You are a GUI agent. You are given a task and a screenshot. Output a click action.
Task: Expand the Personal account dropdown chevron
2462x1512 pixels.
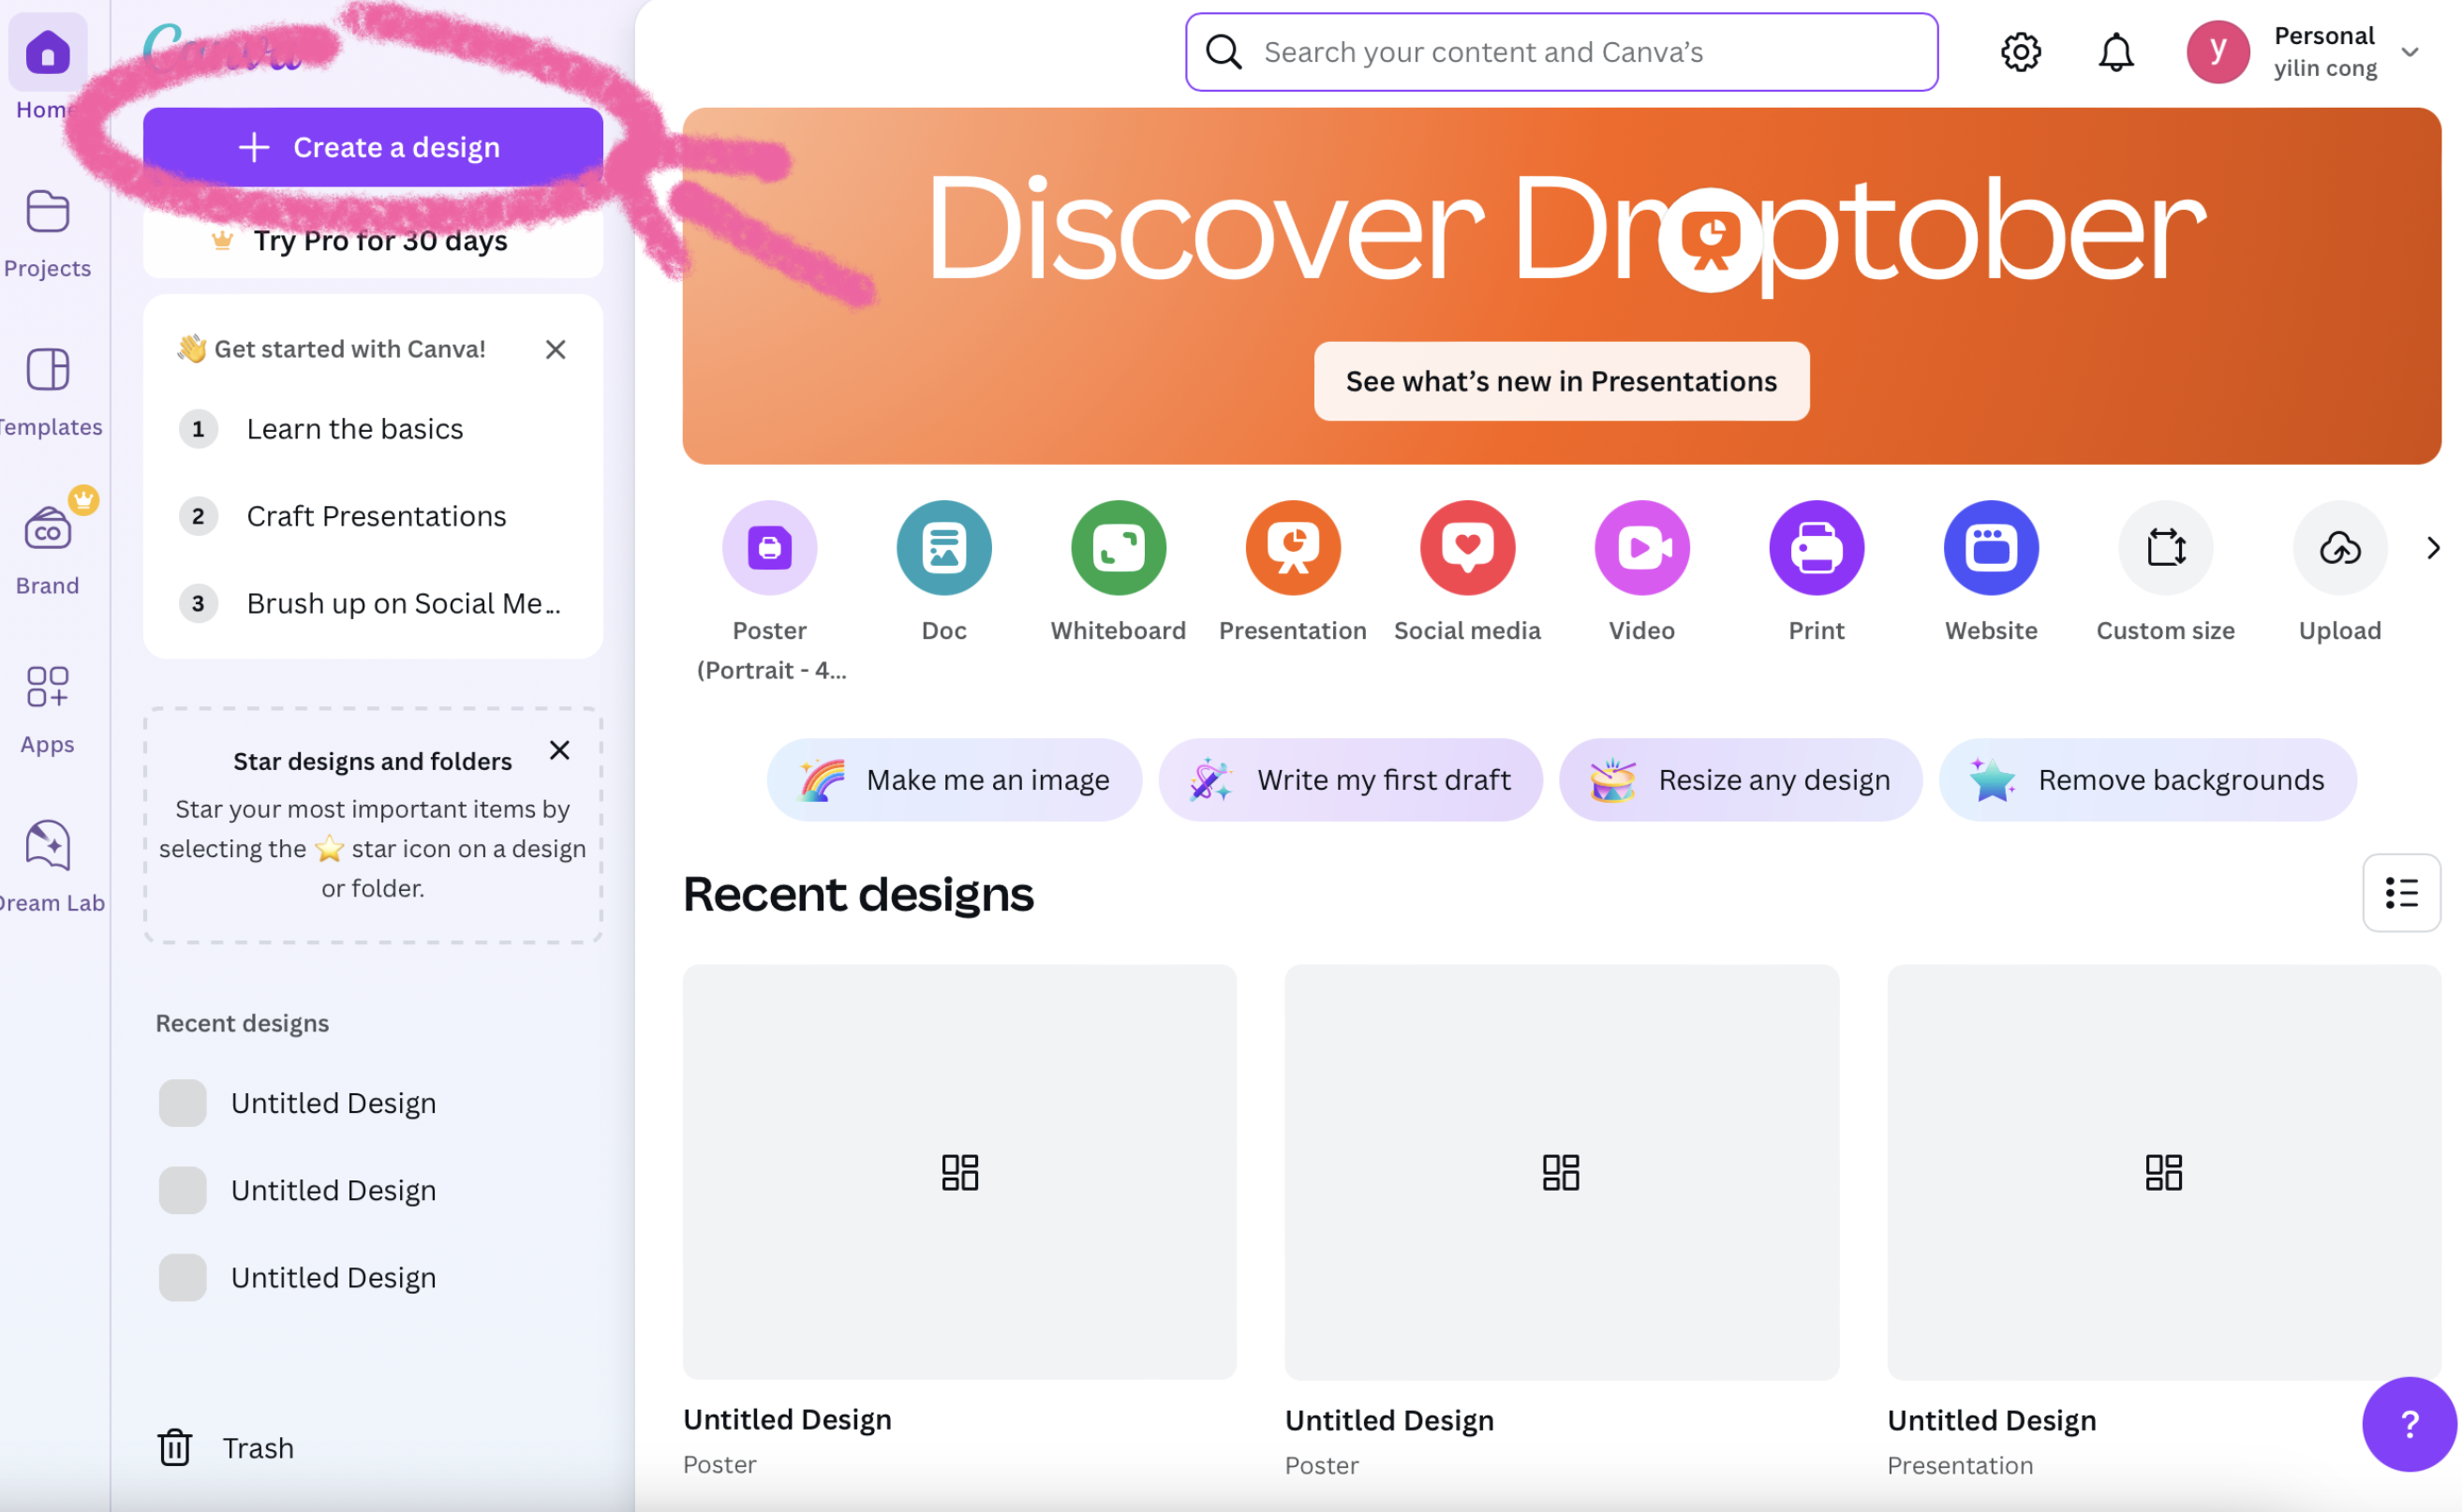(x=2409, y=52)
